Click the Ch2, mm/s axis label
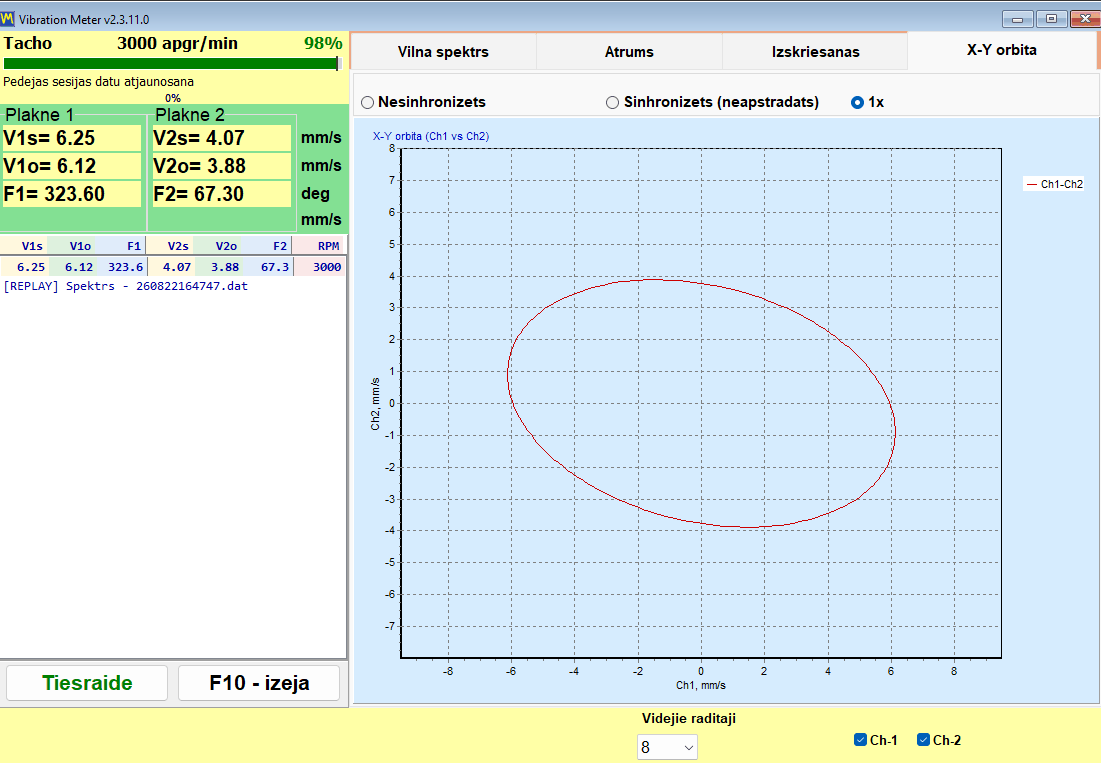This screenshot has width=1101, height=763. 375,404
